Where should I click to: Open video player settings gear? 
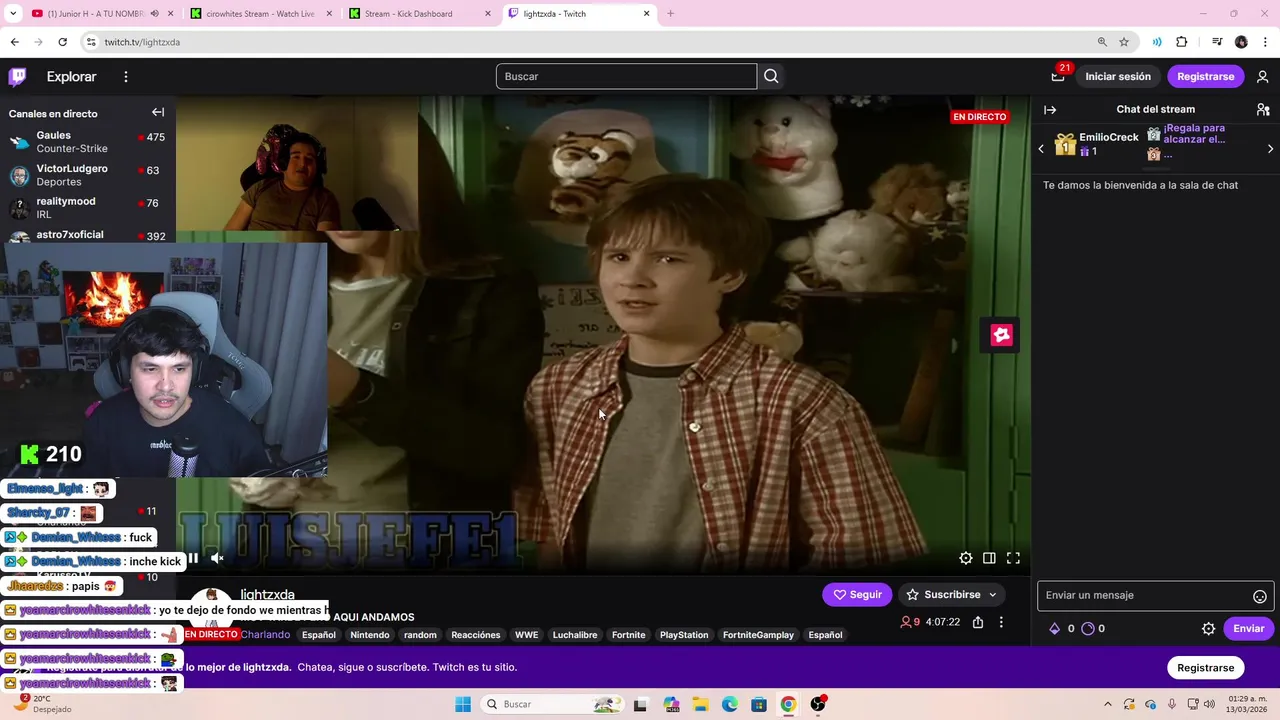pyautogui.click(x=966, y=558)
